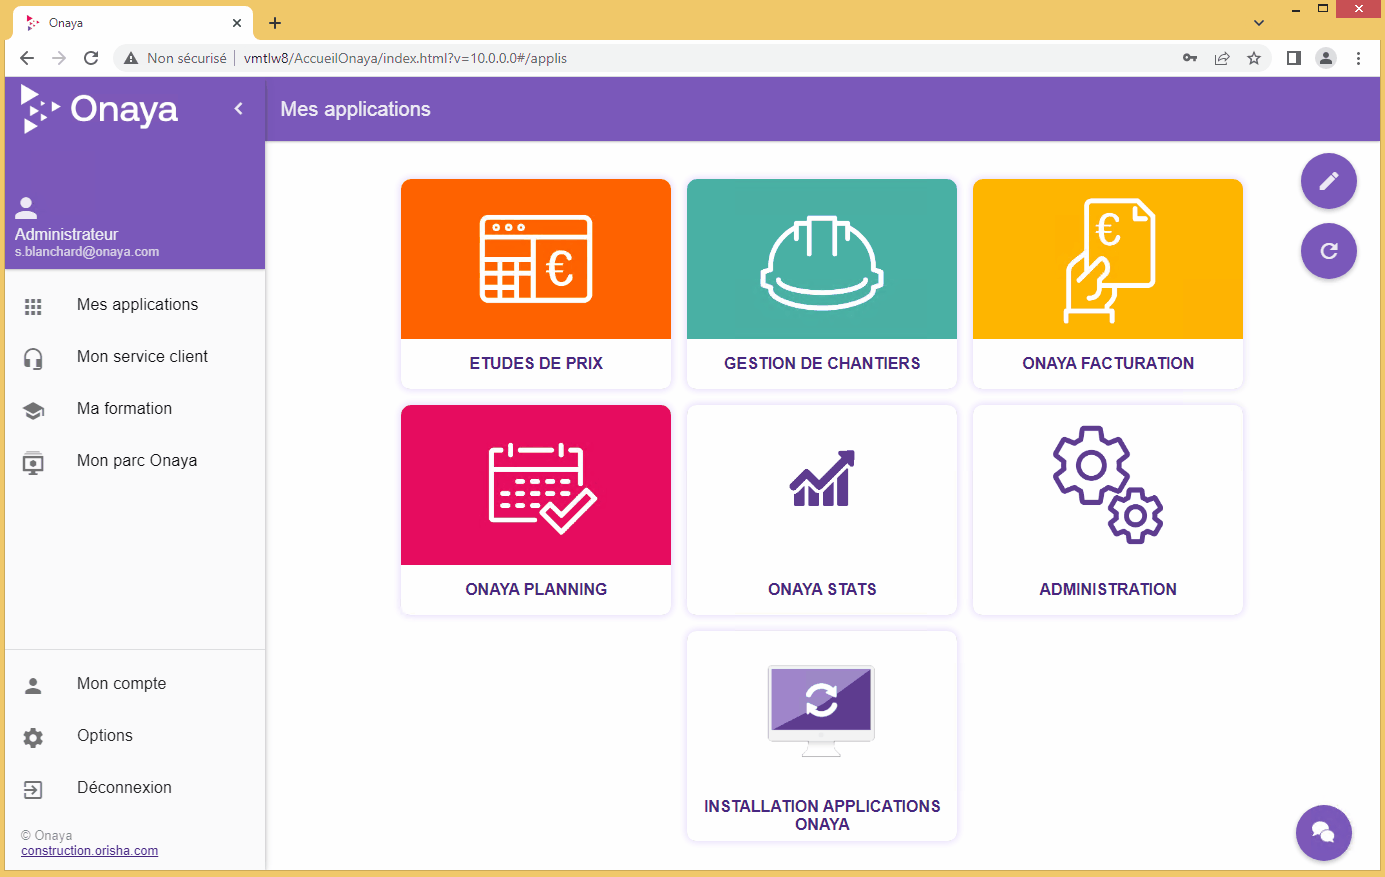
Task: Launch Gestion de Chantiers hard hat tile
Action: (x=821, y=283)
